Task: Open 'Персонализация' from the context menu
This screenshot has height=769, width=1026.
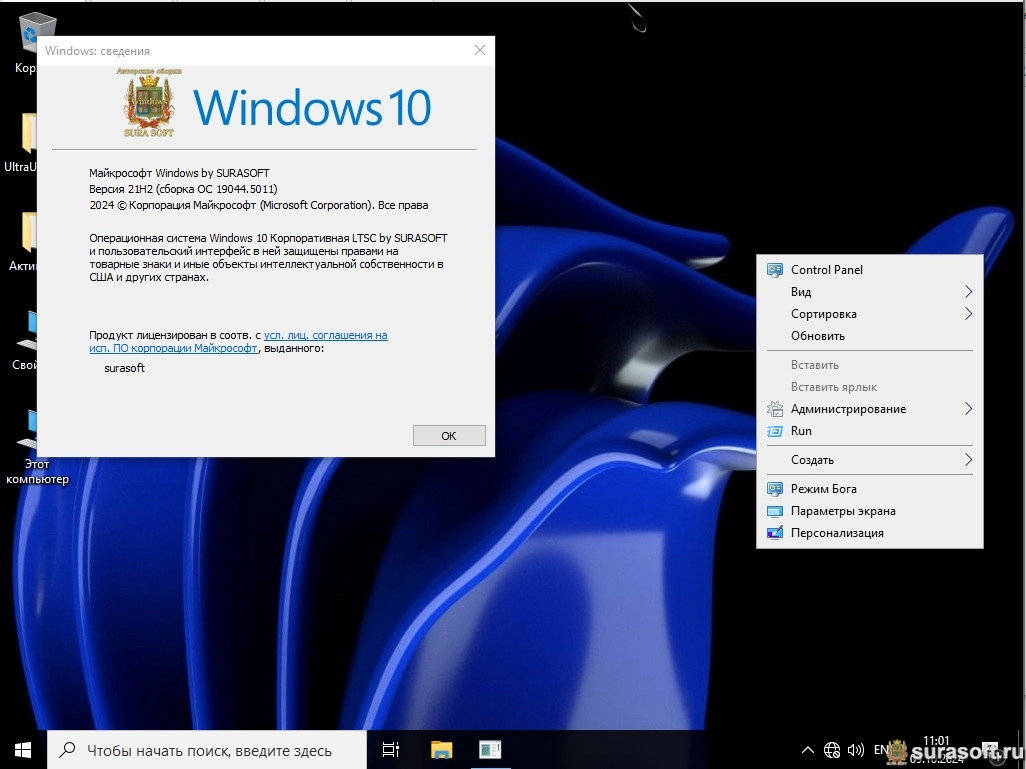Action: (837, 533)
